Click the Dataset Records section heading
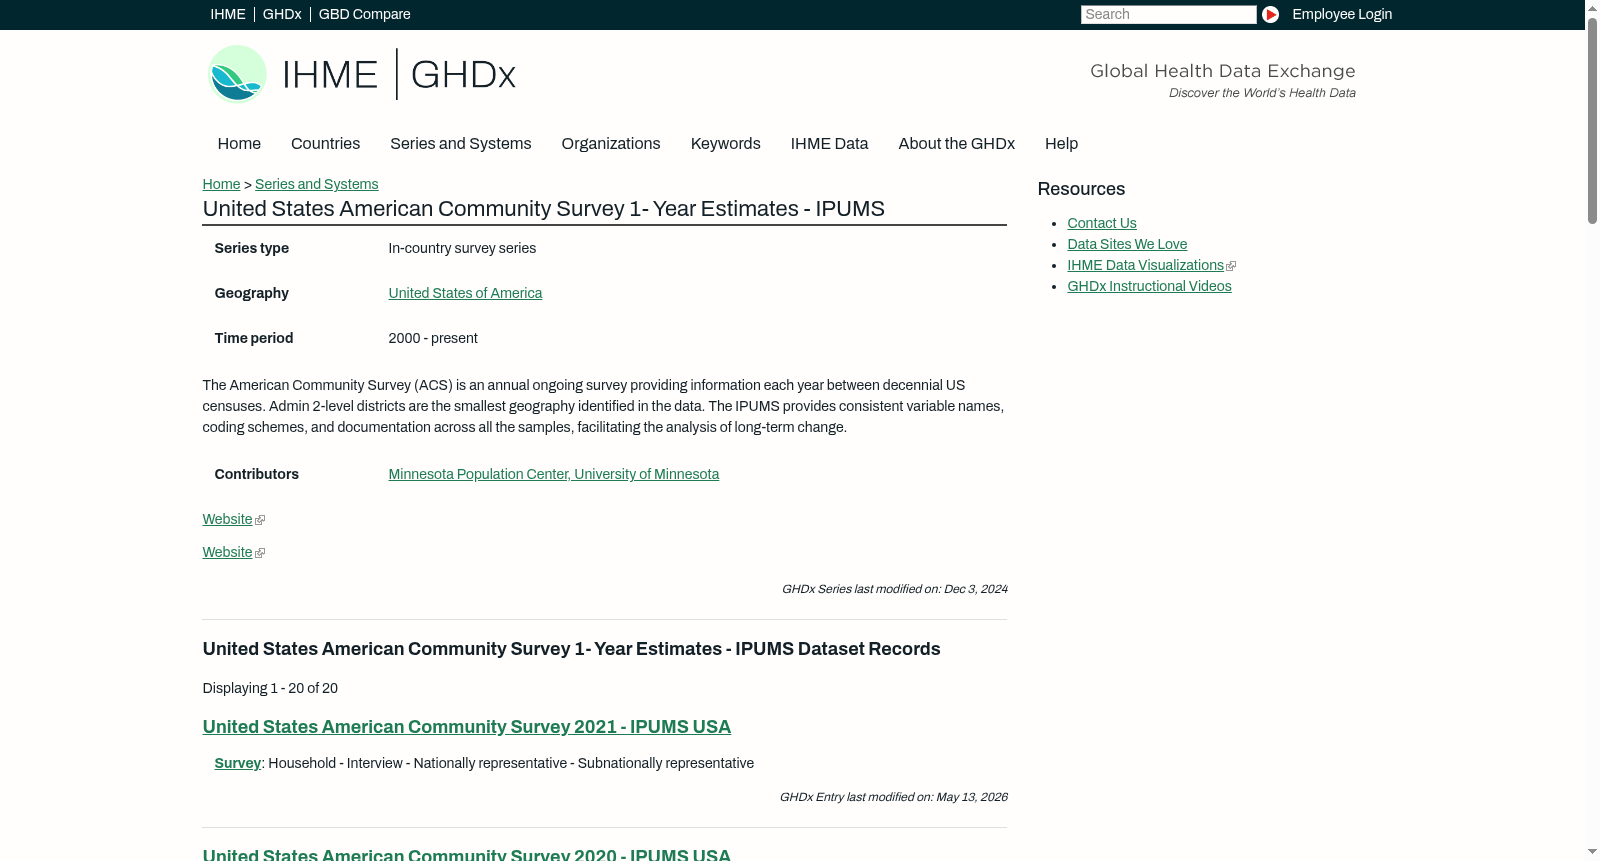Viewport: 1600px width, 861px height. 571,649
